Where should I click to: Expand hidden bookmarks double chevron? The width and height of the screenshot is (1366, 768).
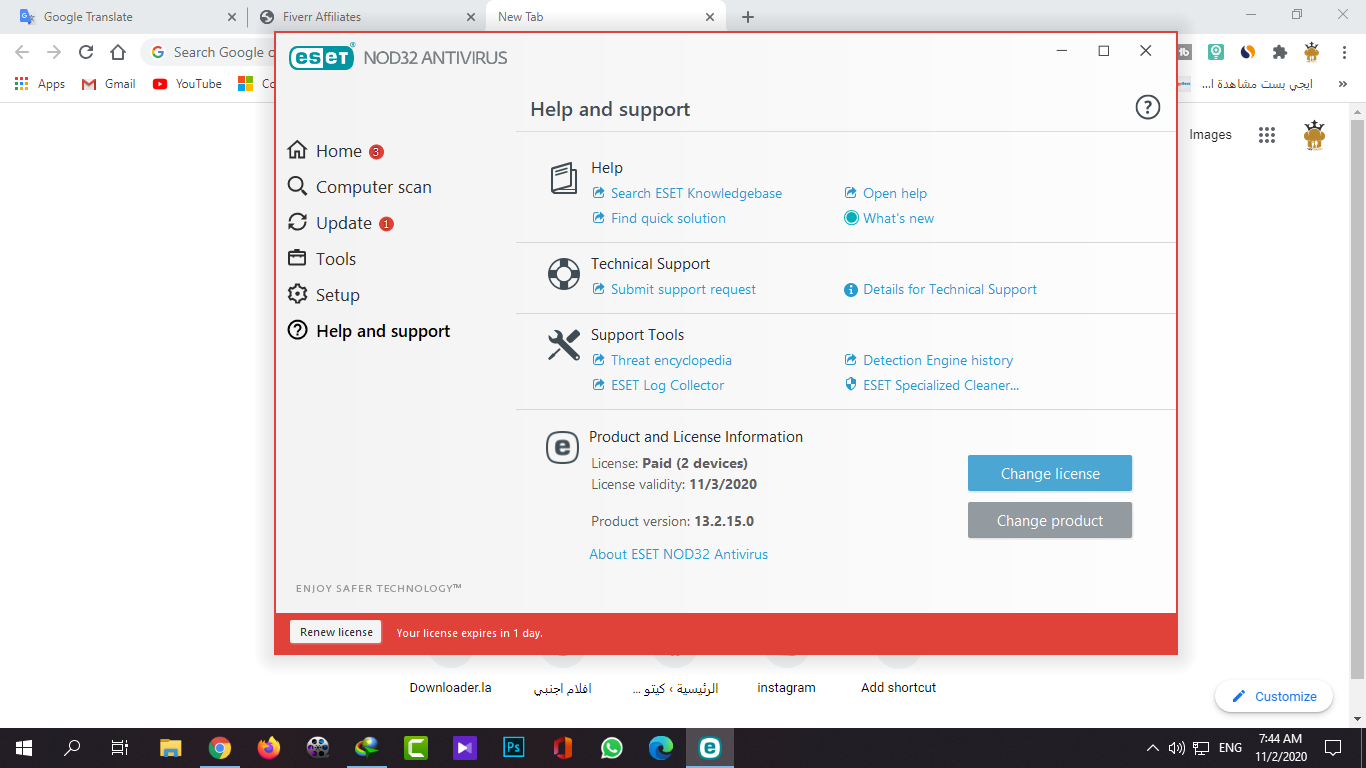(1343, 84)
